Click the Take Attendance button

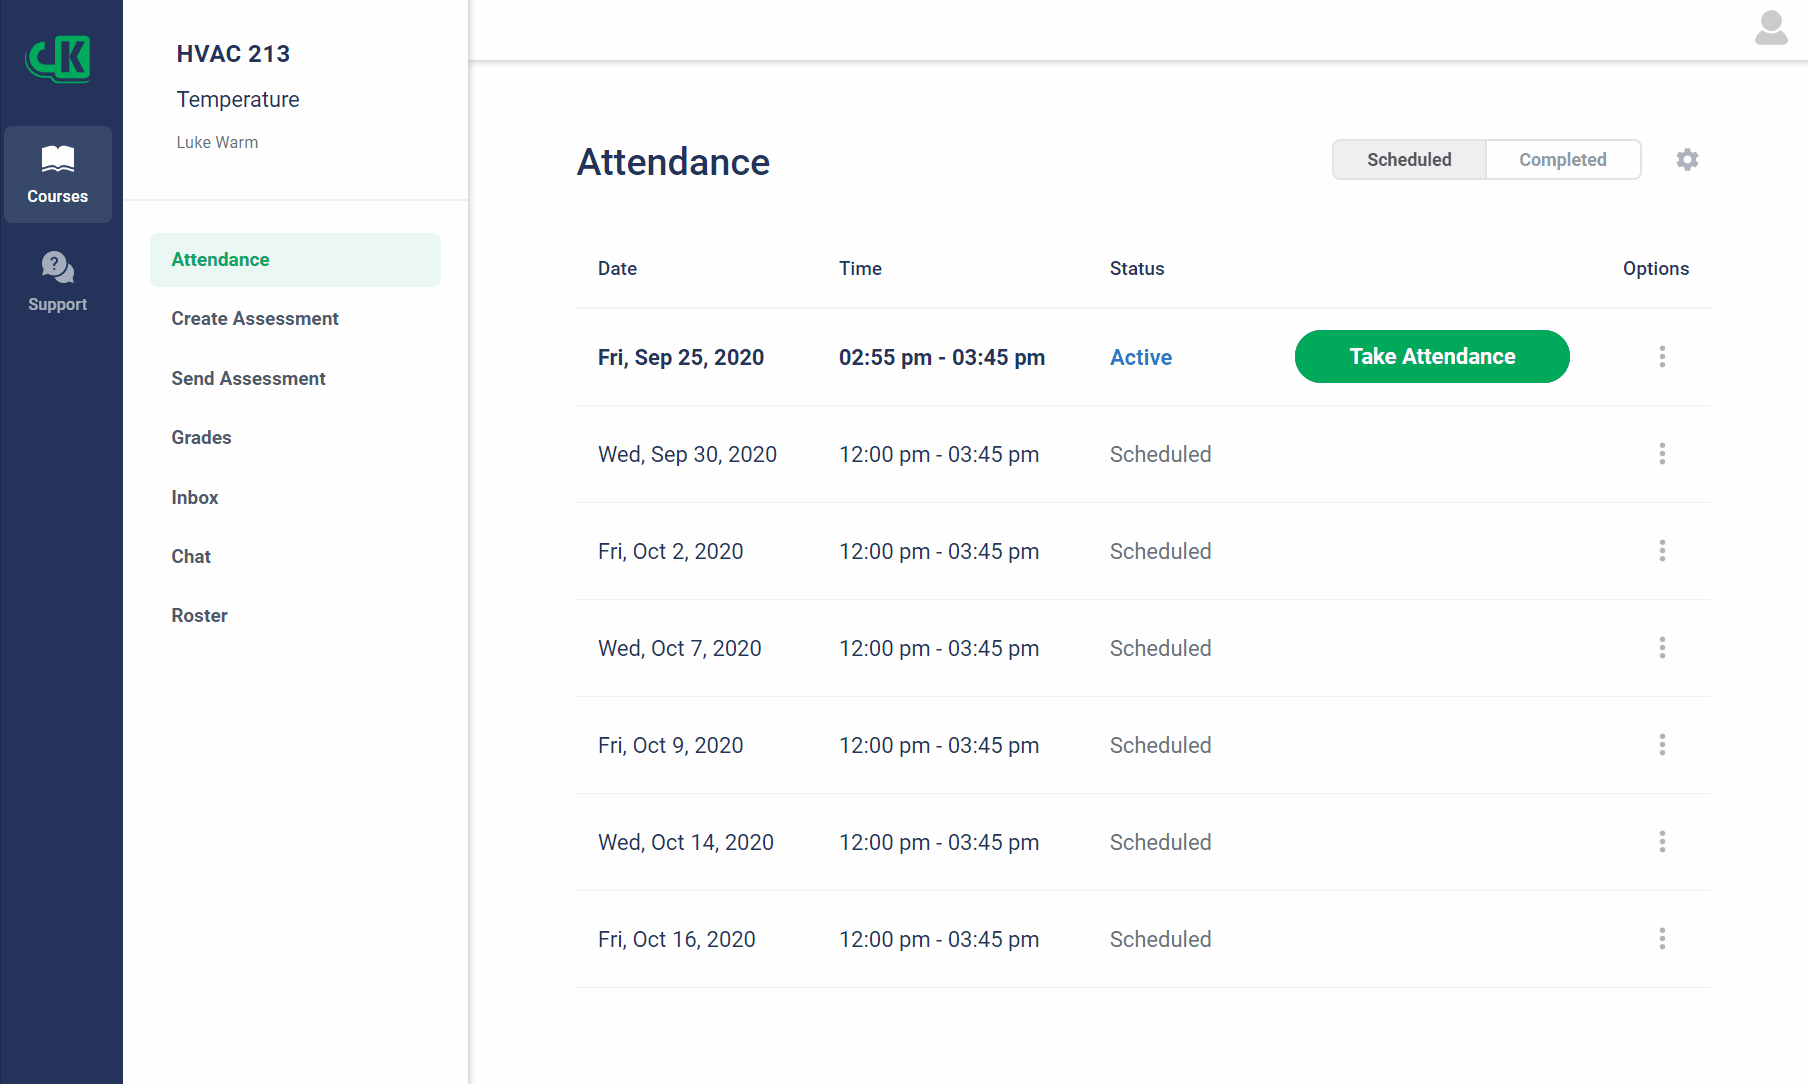click(x=1432, y=357)
